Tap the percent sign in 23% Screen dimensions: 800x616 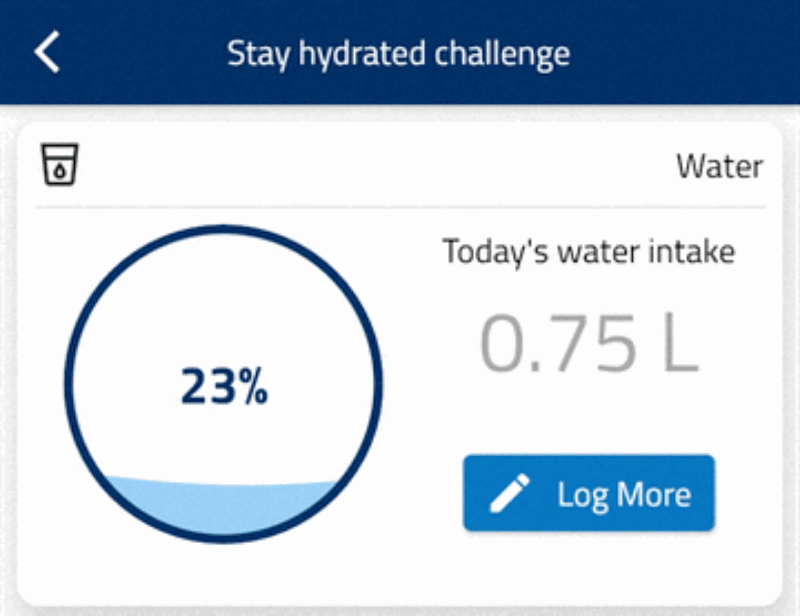click(253, 386)
